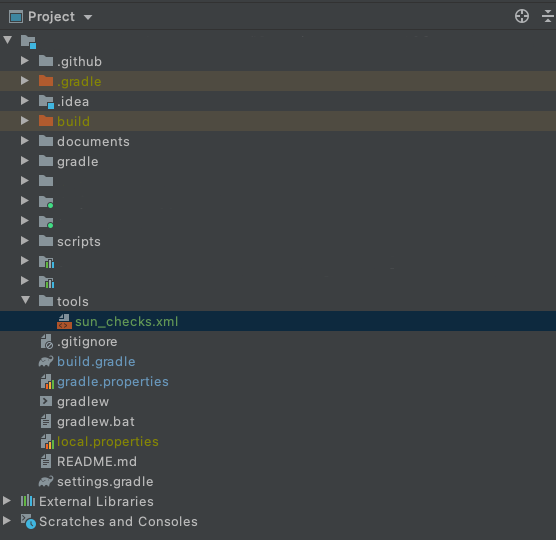Expand the gradle folder arrow
The width and height of the screenshot is (556, 540).
point(24,161)
